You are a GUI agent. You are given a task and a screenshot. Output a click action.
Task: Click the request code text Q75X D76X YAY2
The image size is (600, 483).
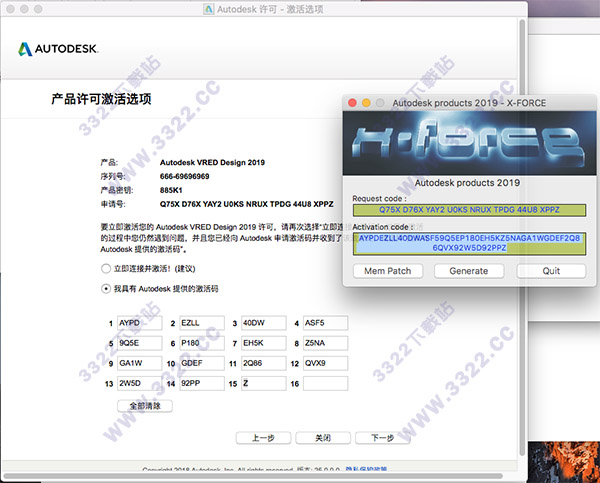click(246, 204)
